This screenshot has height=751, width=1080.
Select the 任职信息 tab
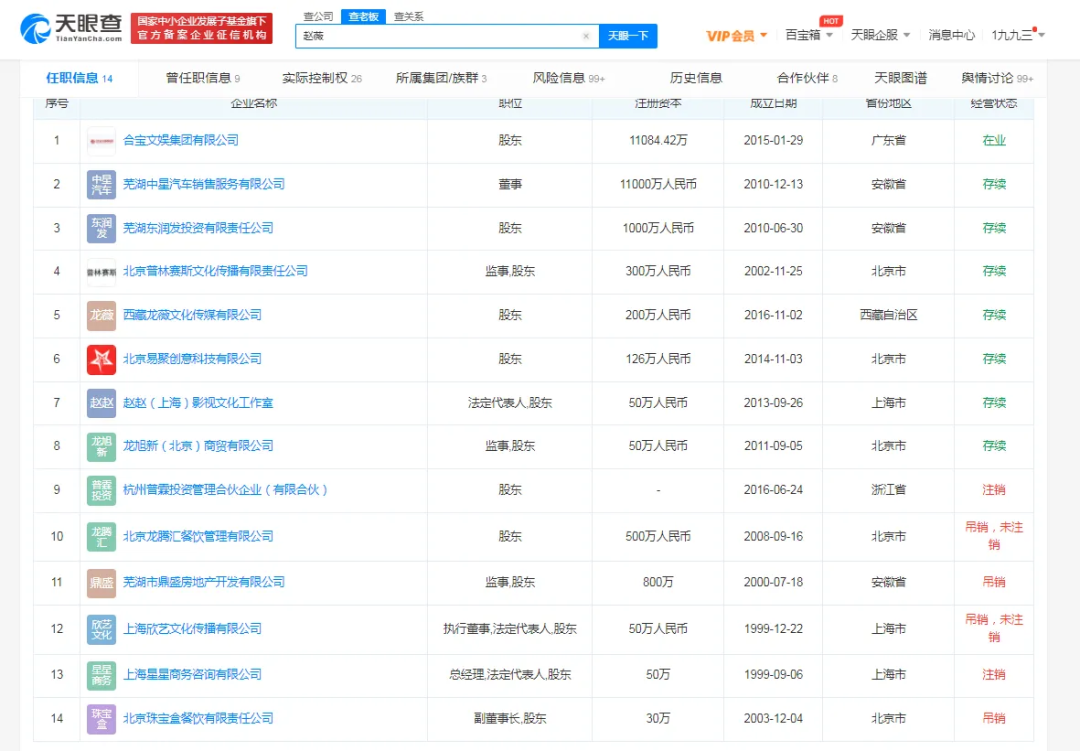point(79,78)
